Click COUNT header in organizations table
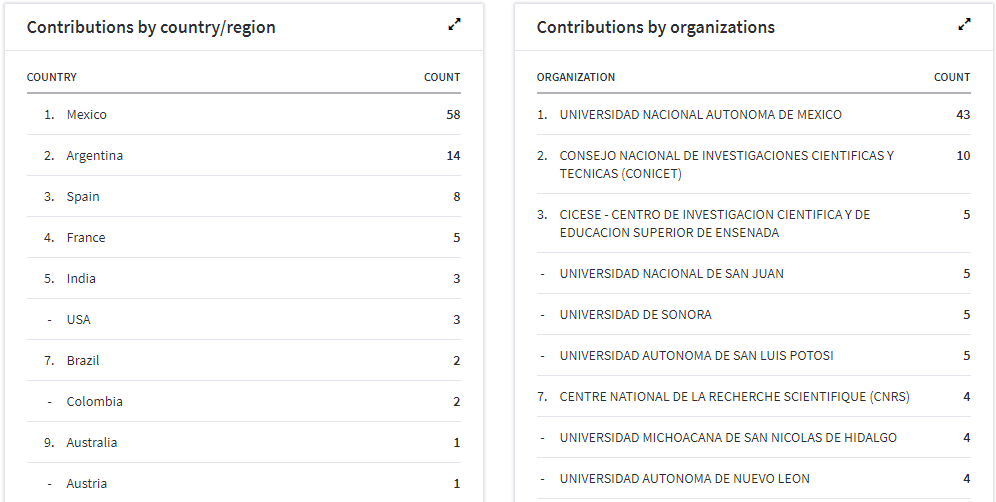996x502 pixels. (952, 77)
